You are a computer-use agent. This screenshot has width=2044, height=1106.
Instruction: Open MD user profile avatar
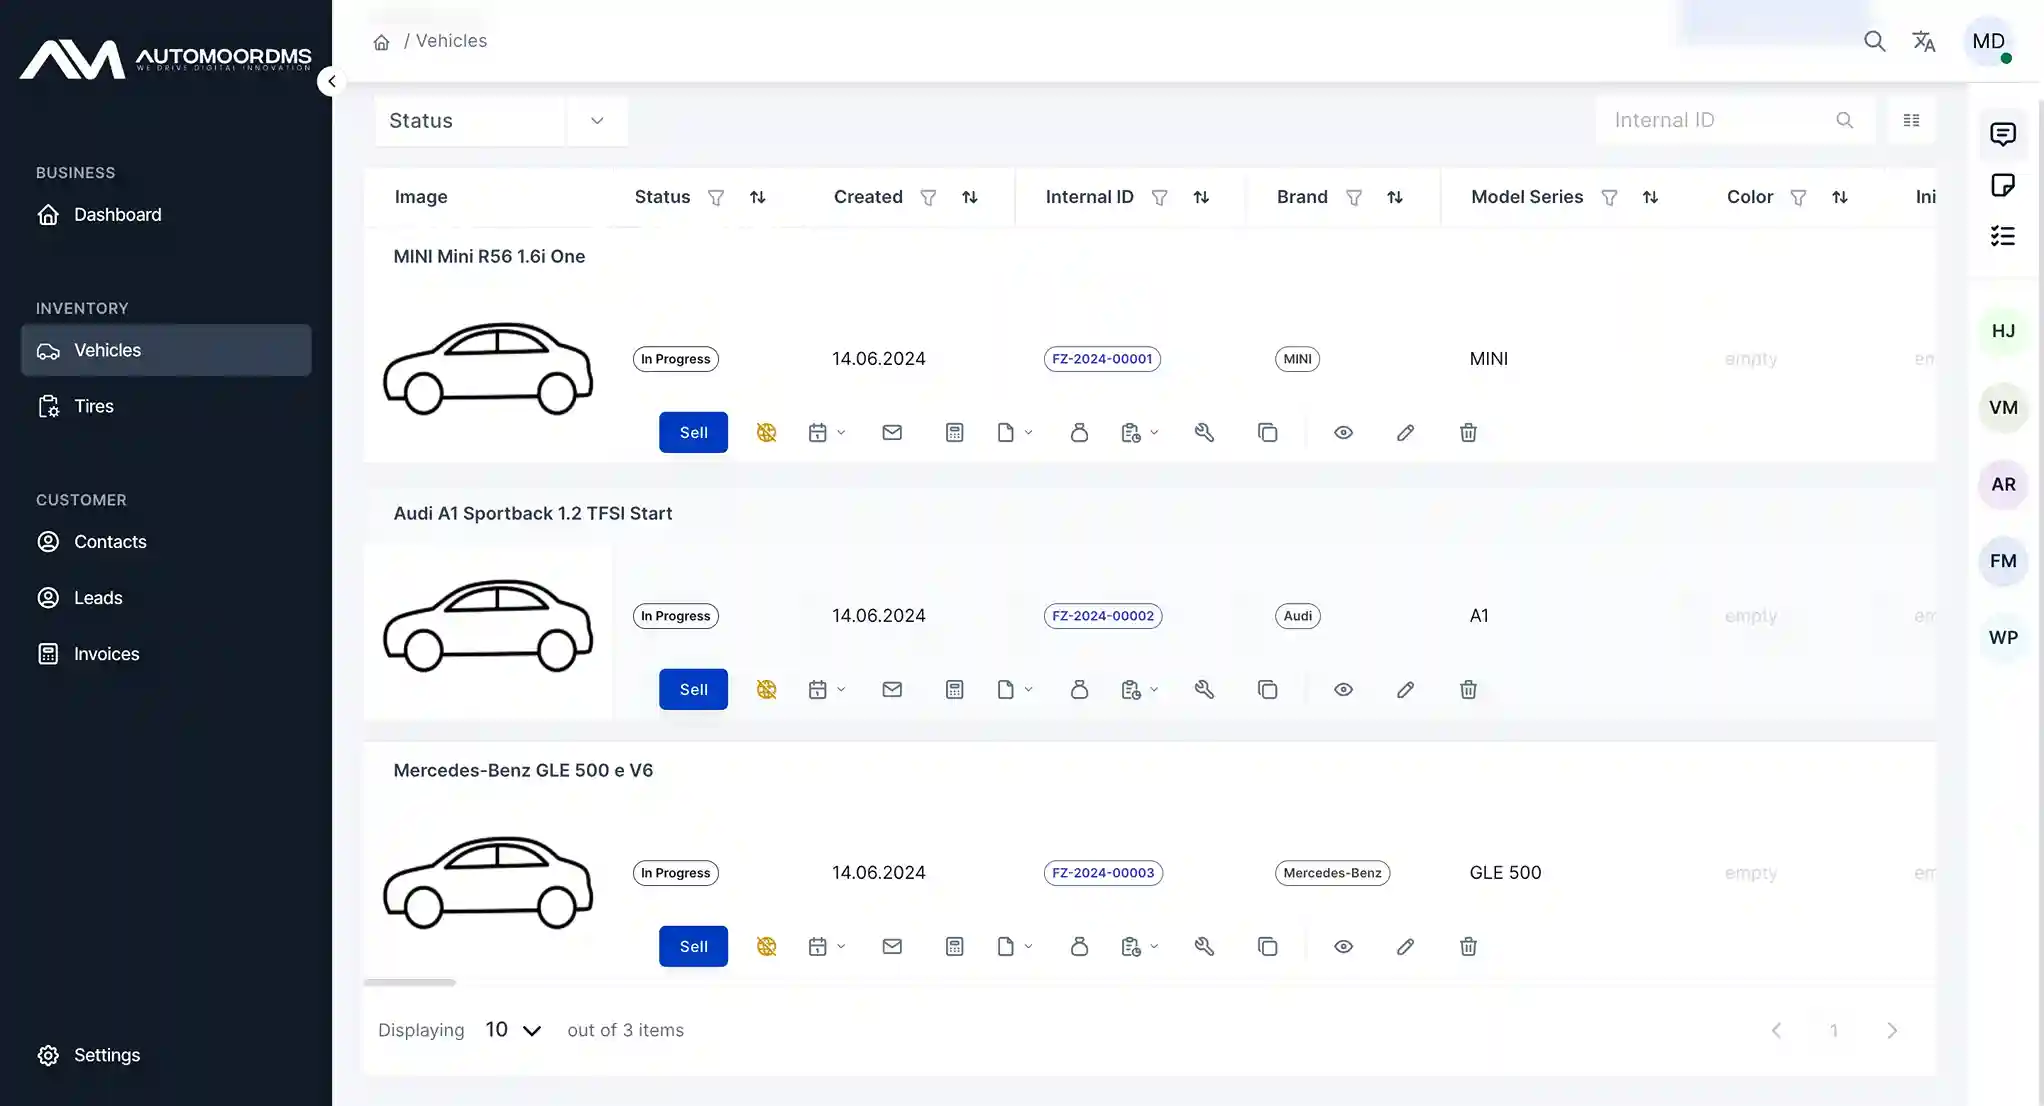[1989, 41]
